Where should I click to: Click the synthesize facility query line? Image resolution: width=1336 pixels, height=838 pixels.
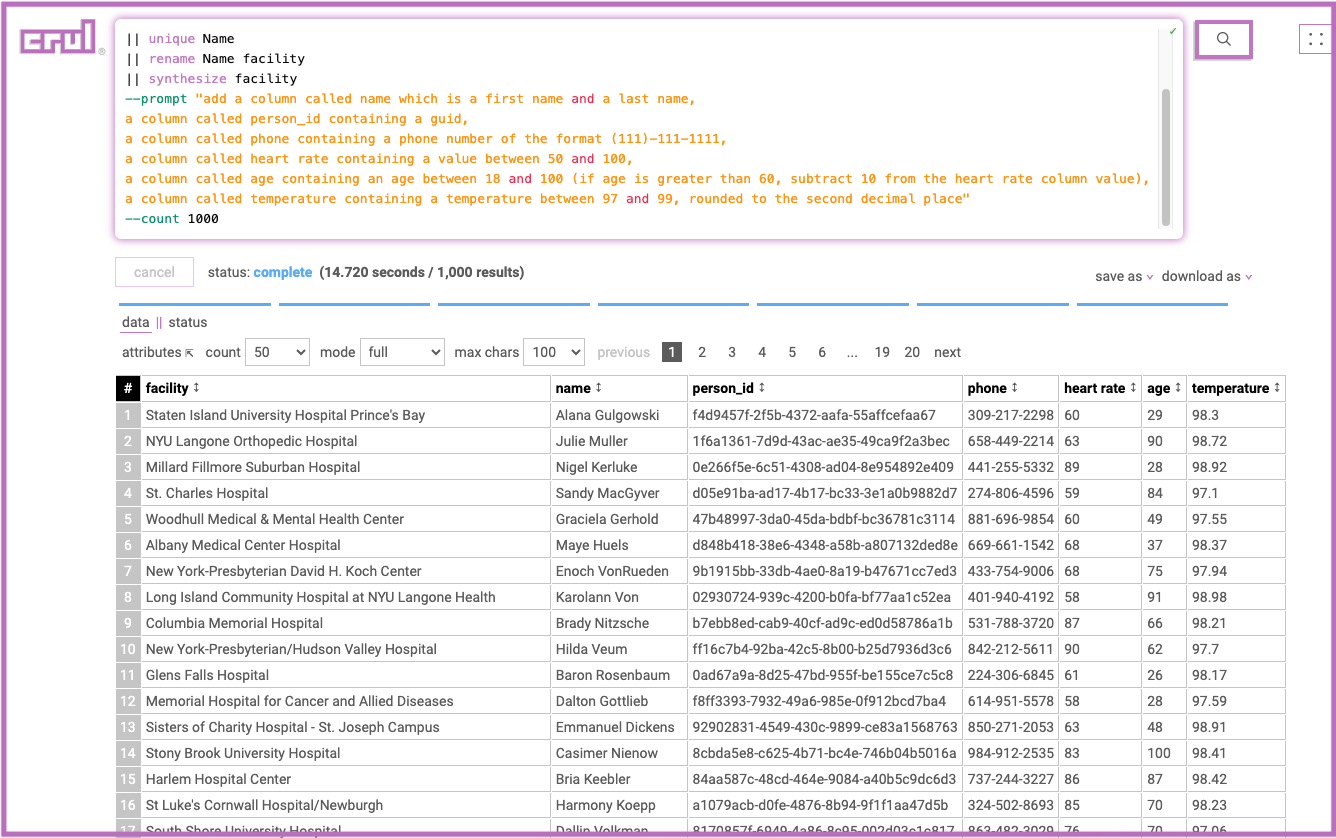click(x=211, y=79)
